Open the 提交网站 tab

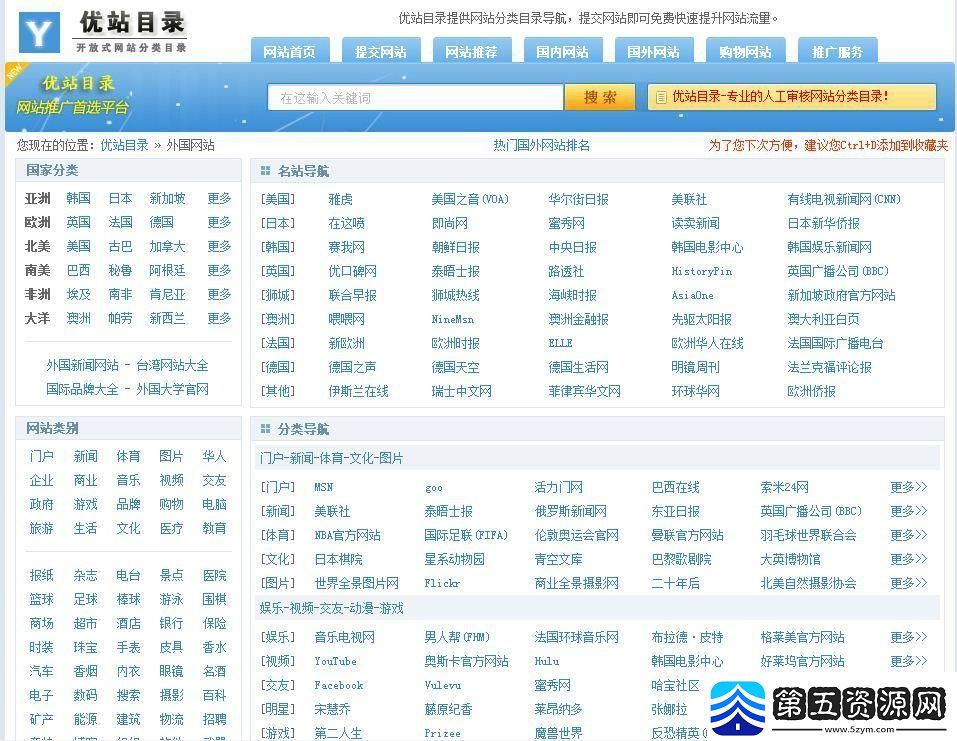(x=381, y=52)
